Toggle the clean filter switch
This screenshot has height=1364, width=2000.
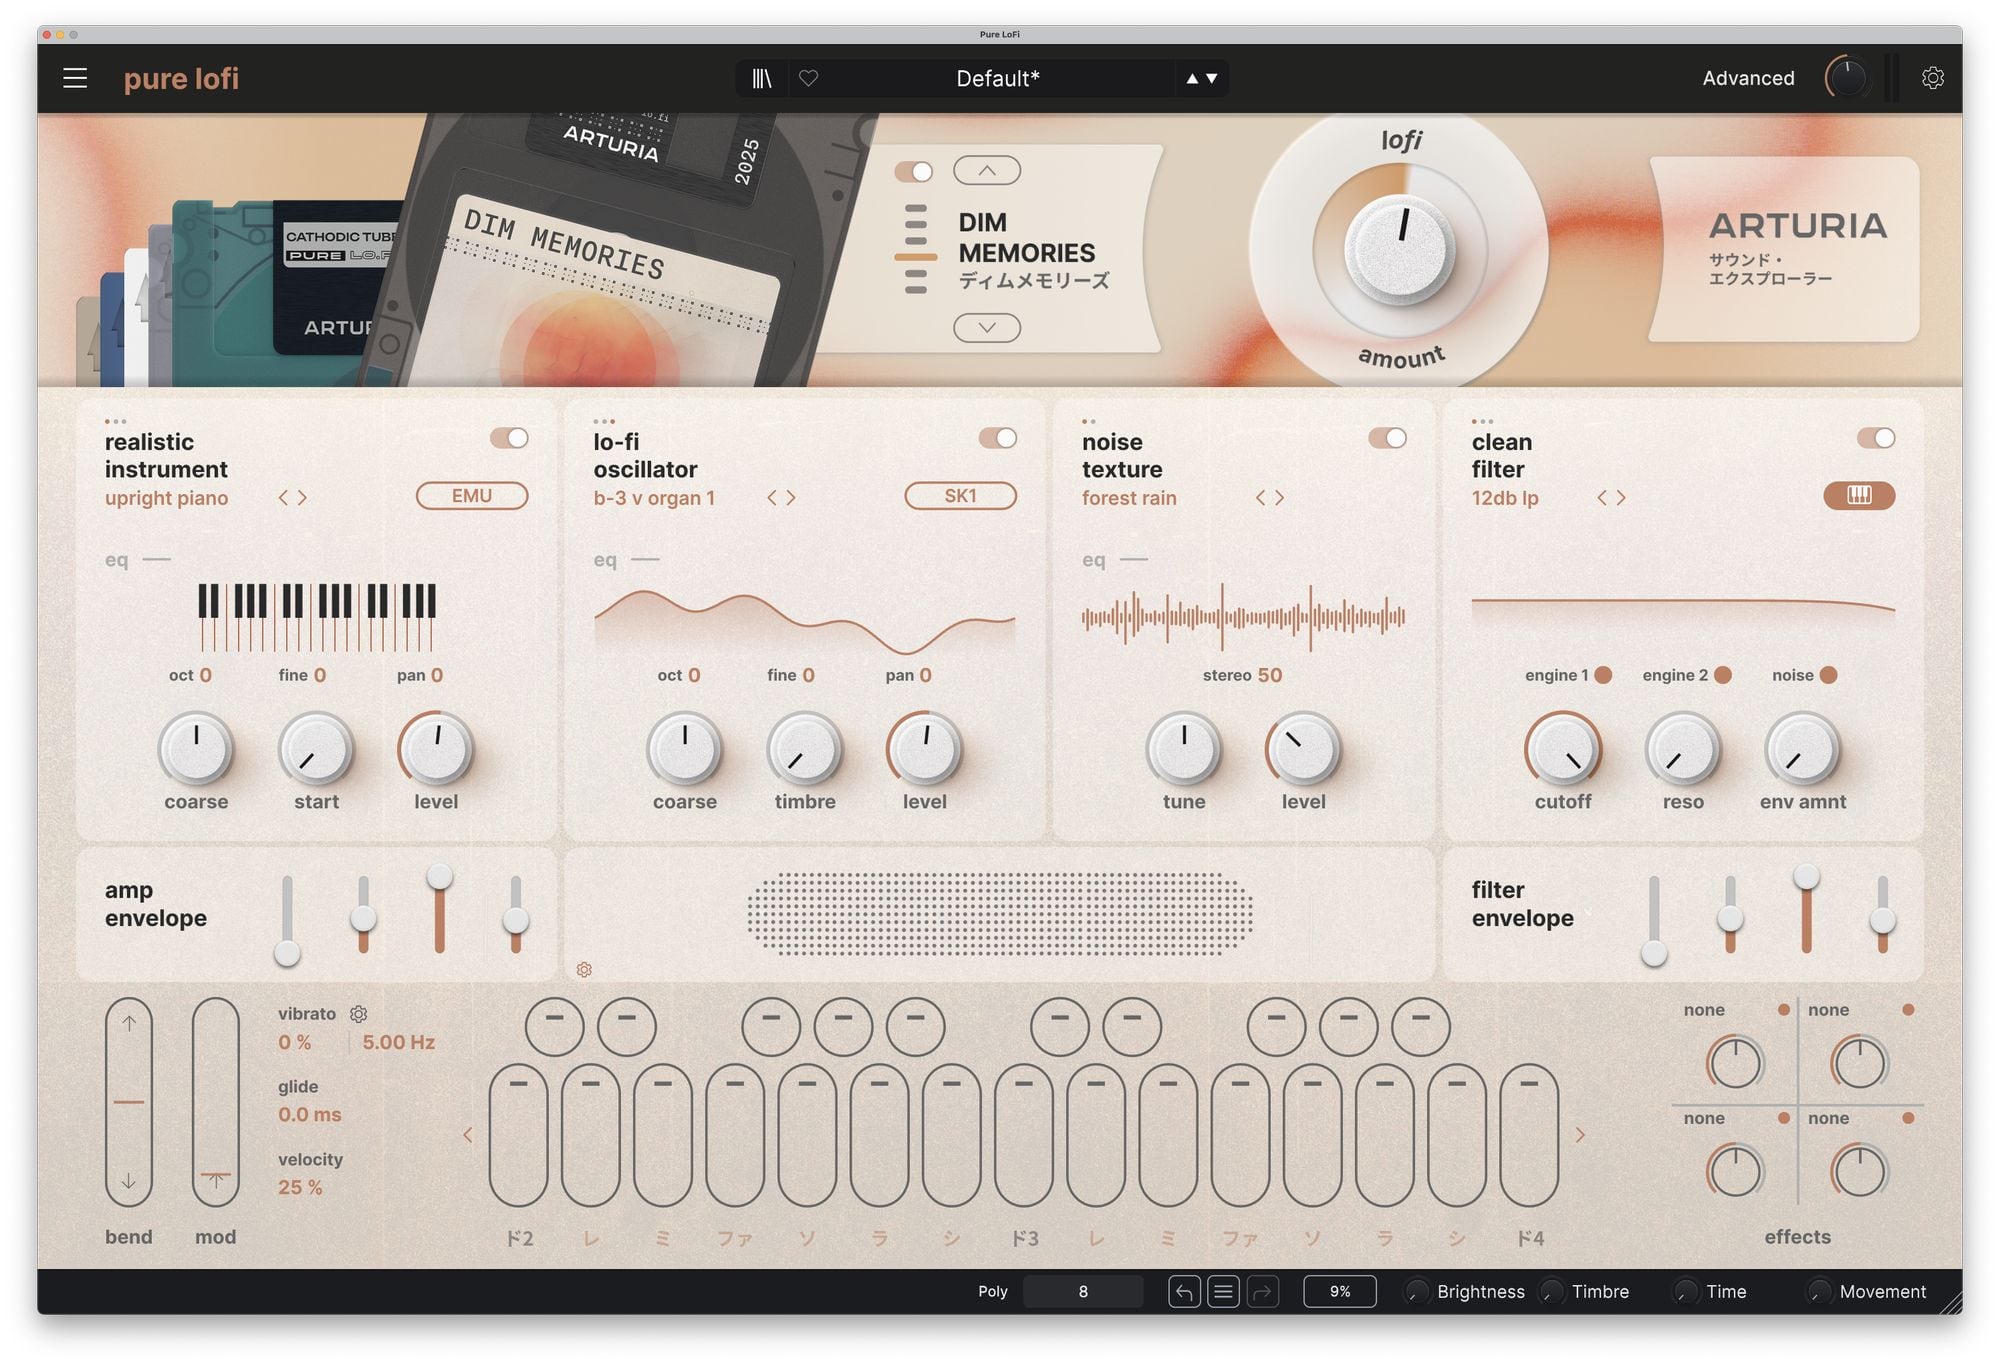coord(1875,438)
